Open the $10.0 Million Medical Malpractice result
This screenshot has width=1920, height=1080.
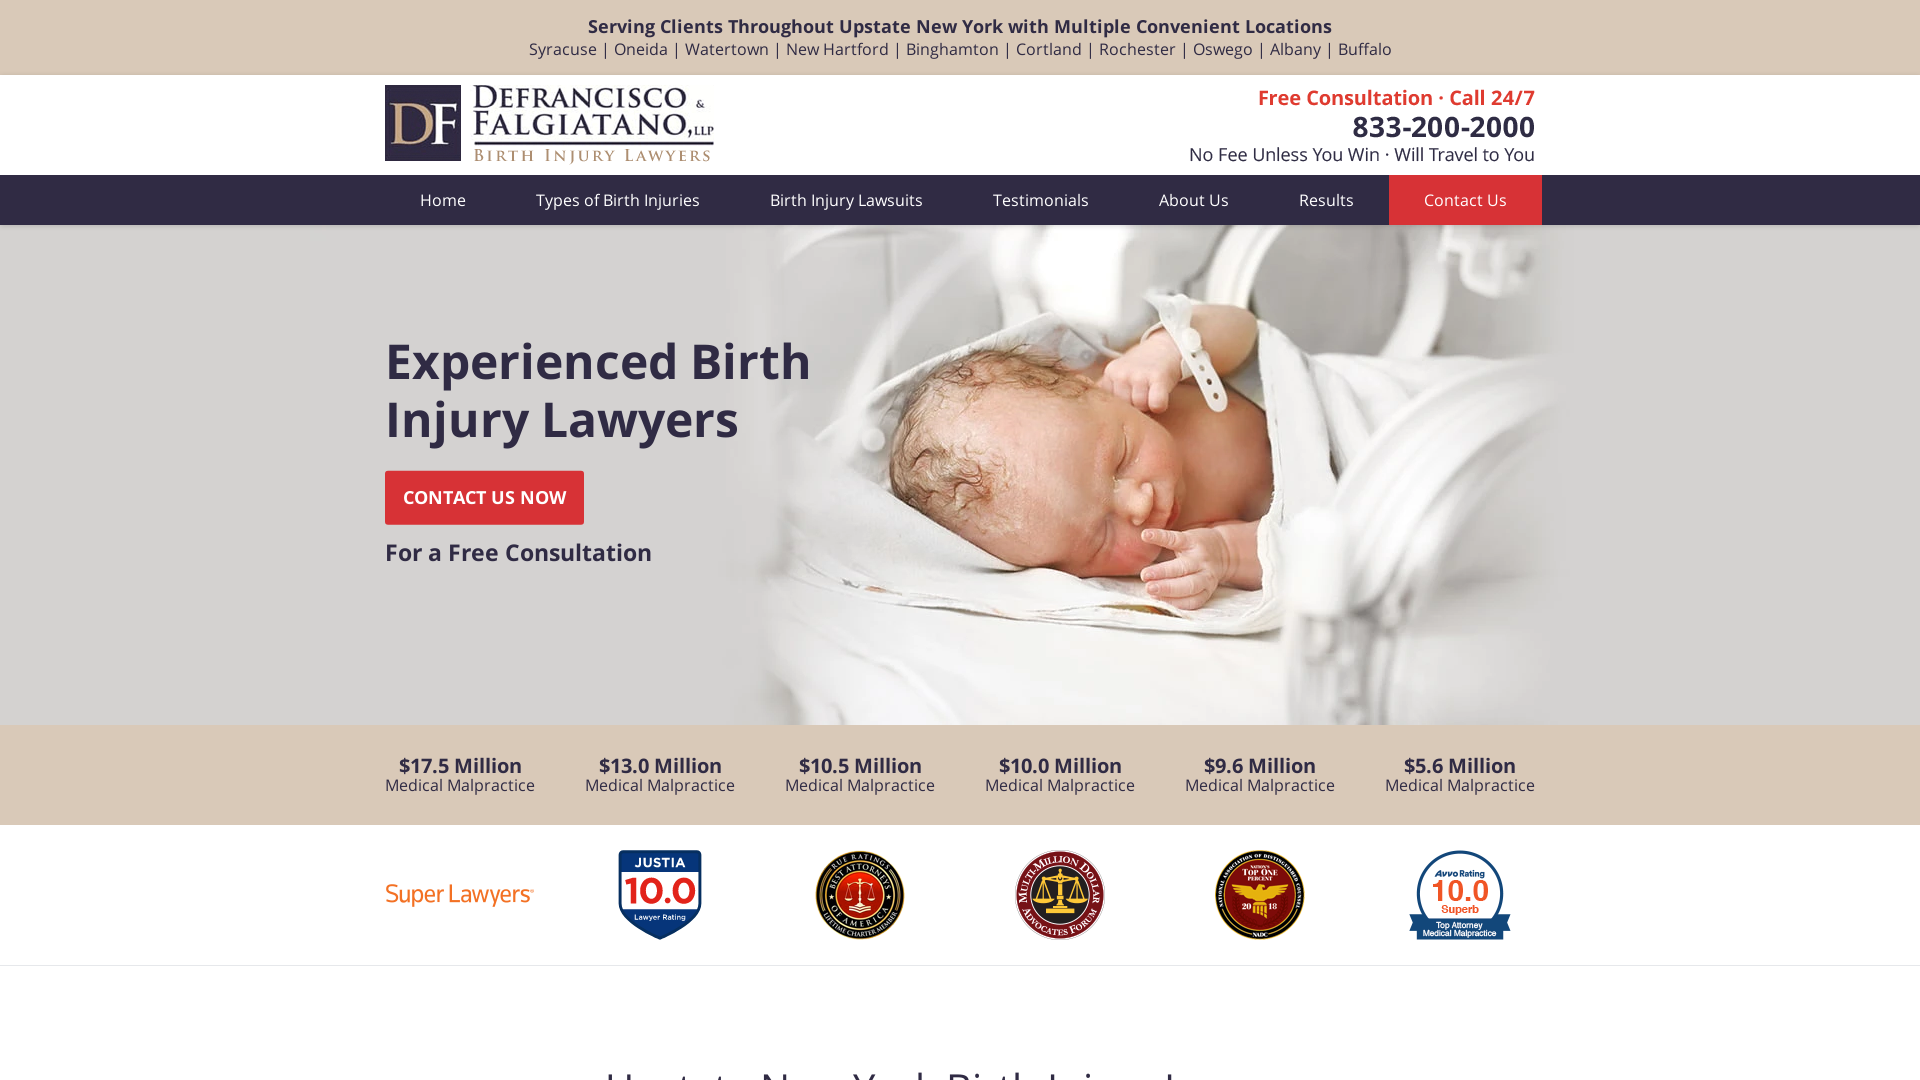pyautogui.click(x=1060, y=775)
